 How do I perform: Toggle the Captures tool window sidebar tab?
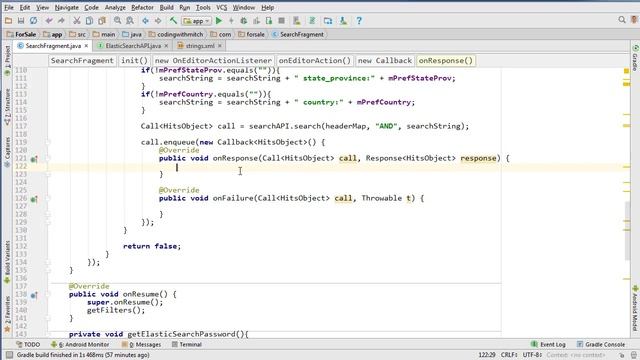7,152
